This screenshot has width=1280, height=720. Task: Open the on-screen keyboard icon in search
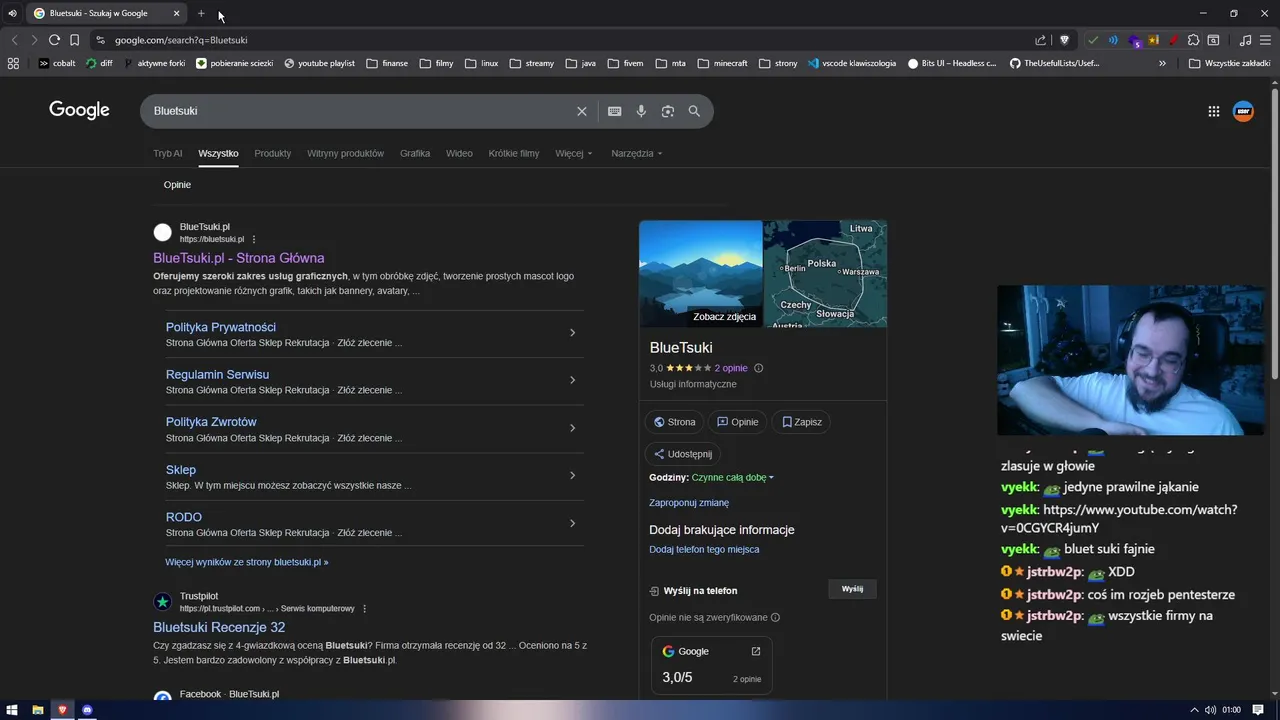point(614,111)
